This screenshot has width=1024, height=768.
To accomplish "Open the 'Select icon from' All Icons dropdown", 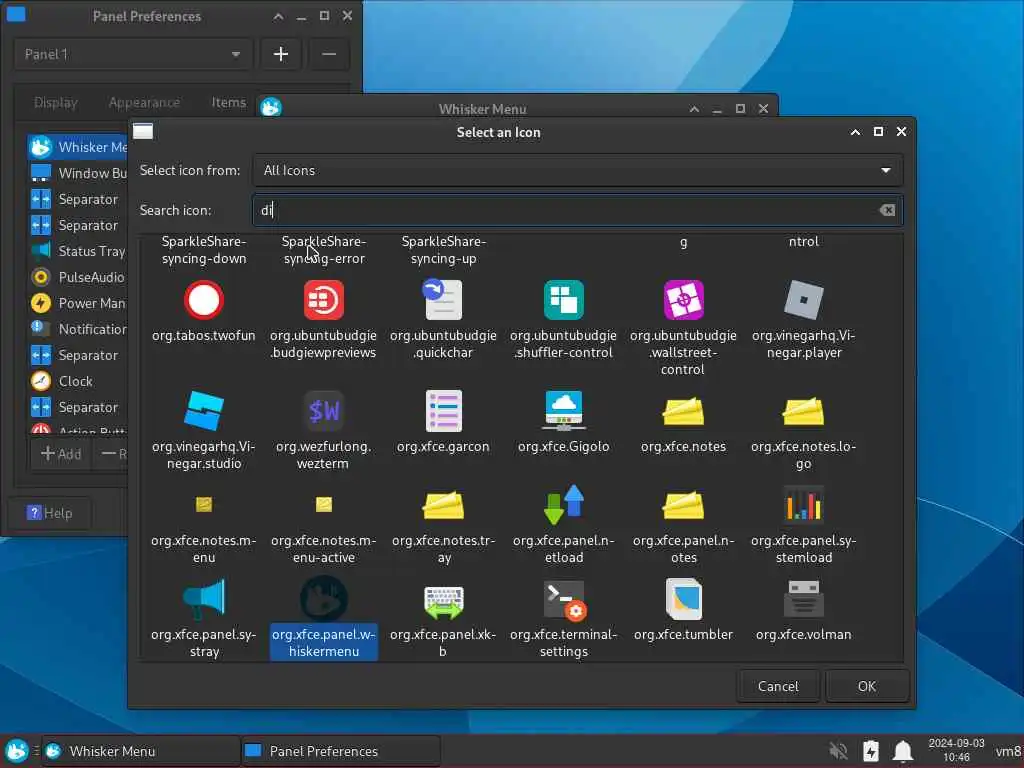I will [578, 170].
